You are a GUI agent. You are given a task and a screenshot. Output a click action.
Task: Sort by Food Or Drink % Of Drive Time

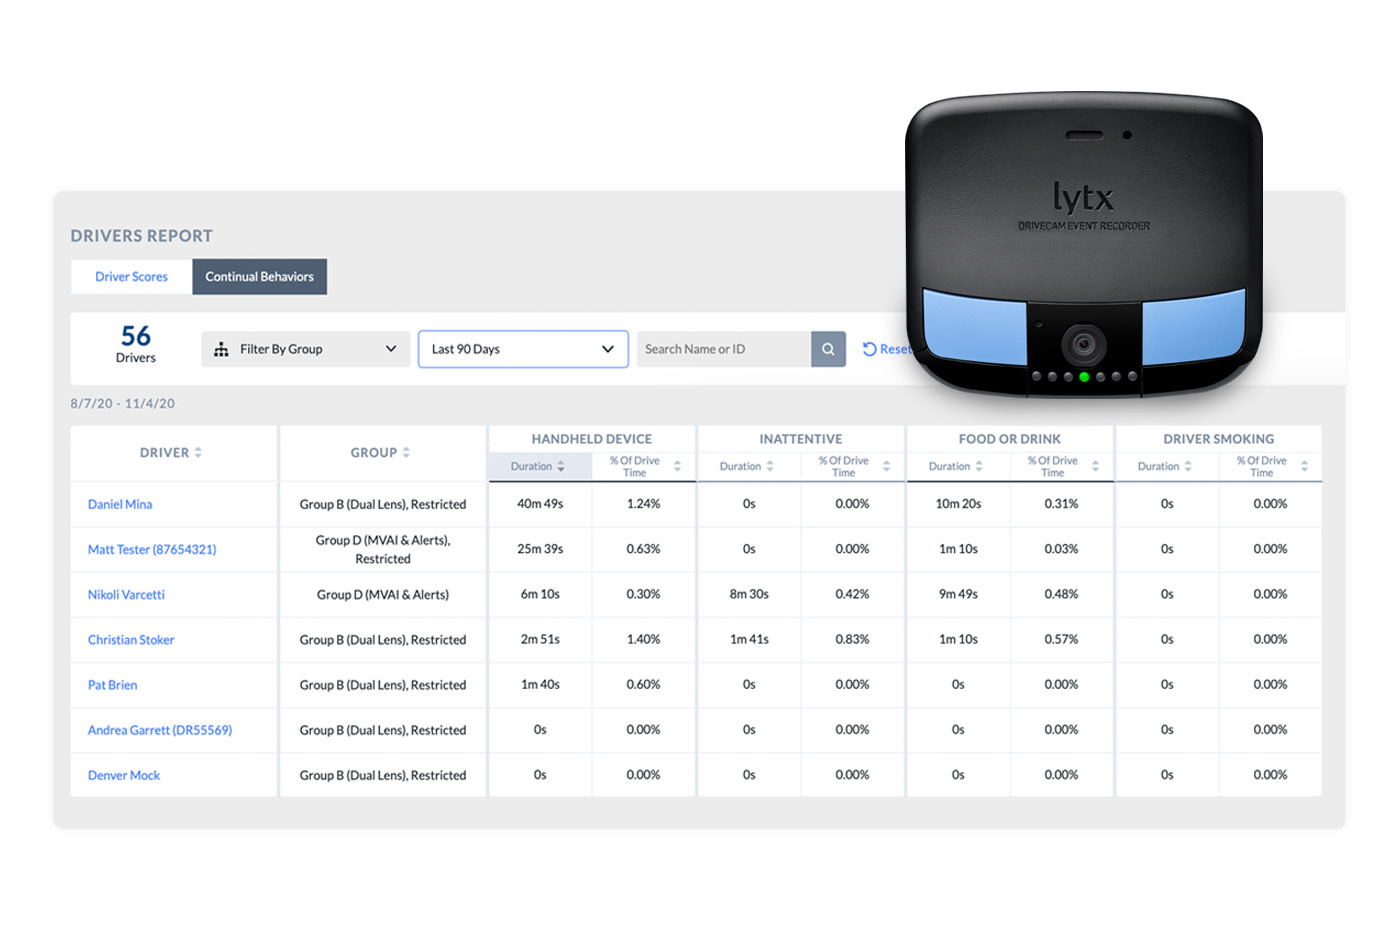tap(1063, 467)
